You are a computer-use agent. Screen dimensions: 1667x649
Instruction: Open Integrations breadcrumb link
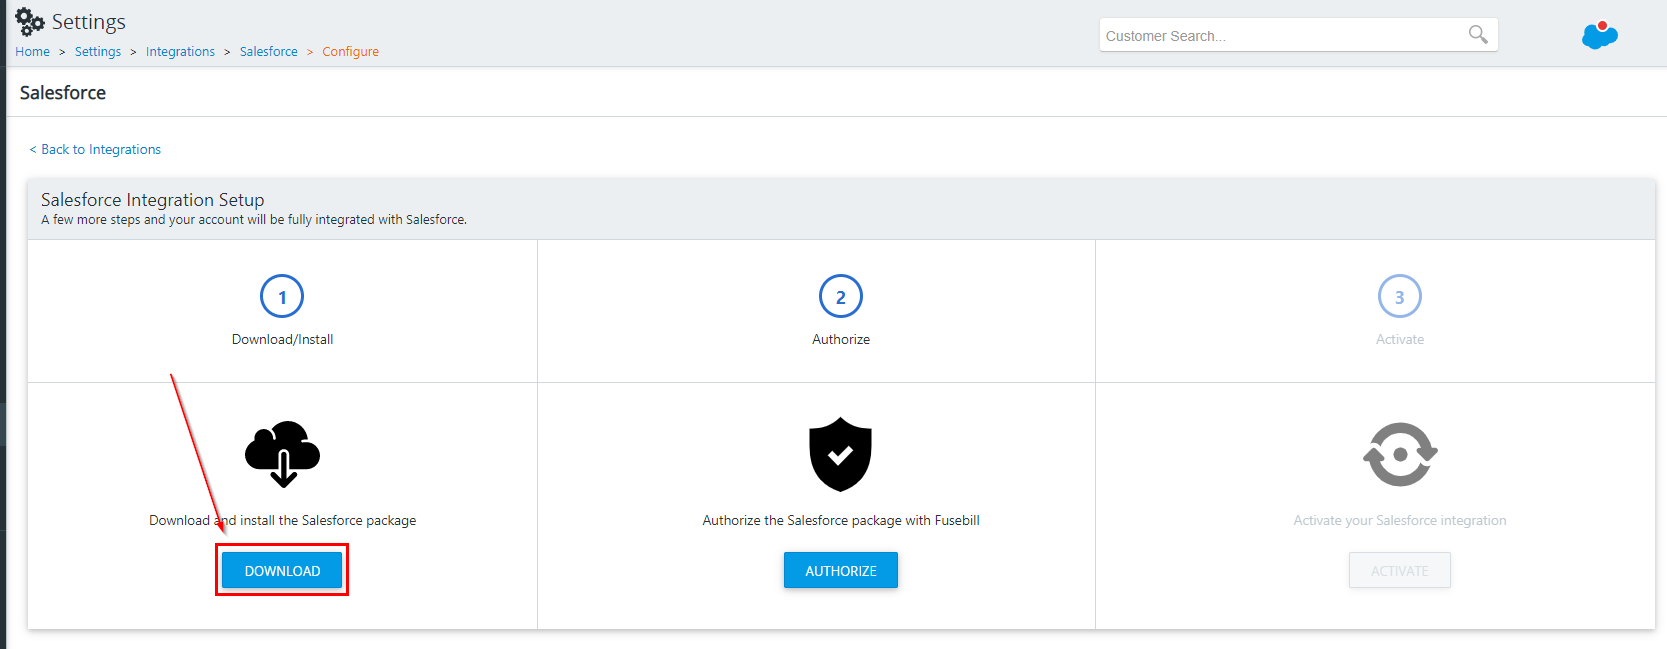(x=180, y=52)
